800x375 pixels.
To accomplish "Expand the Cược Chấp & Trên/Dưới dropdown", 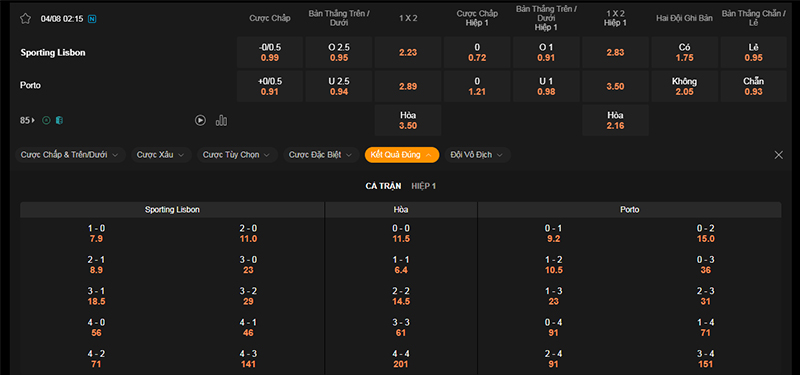I will [70, 155].
